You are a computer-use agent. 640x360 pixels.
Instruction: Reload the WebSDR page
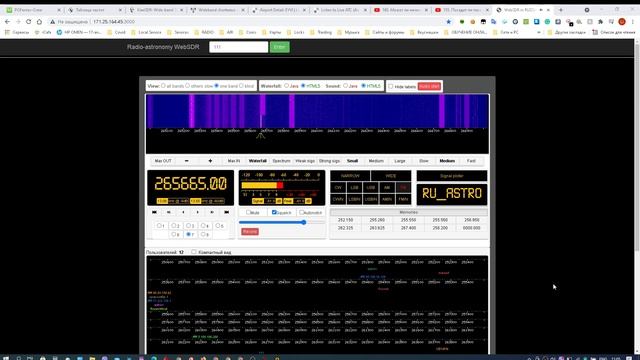(x=28, y=22)
